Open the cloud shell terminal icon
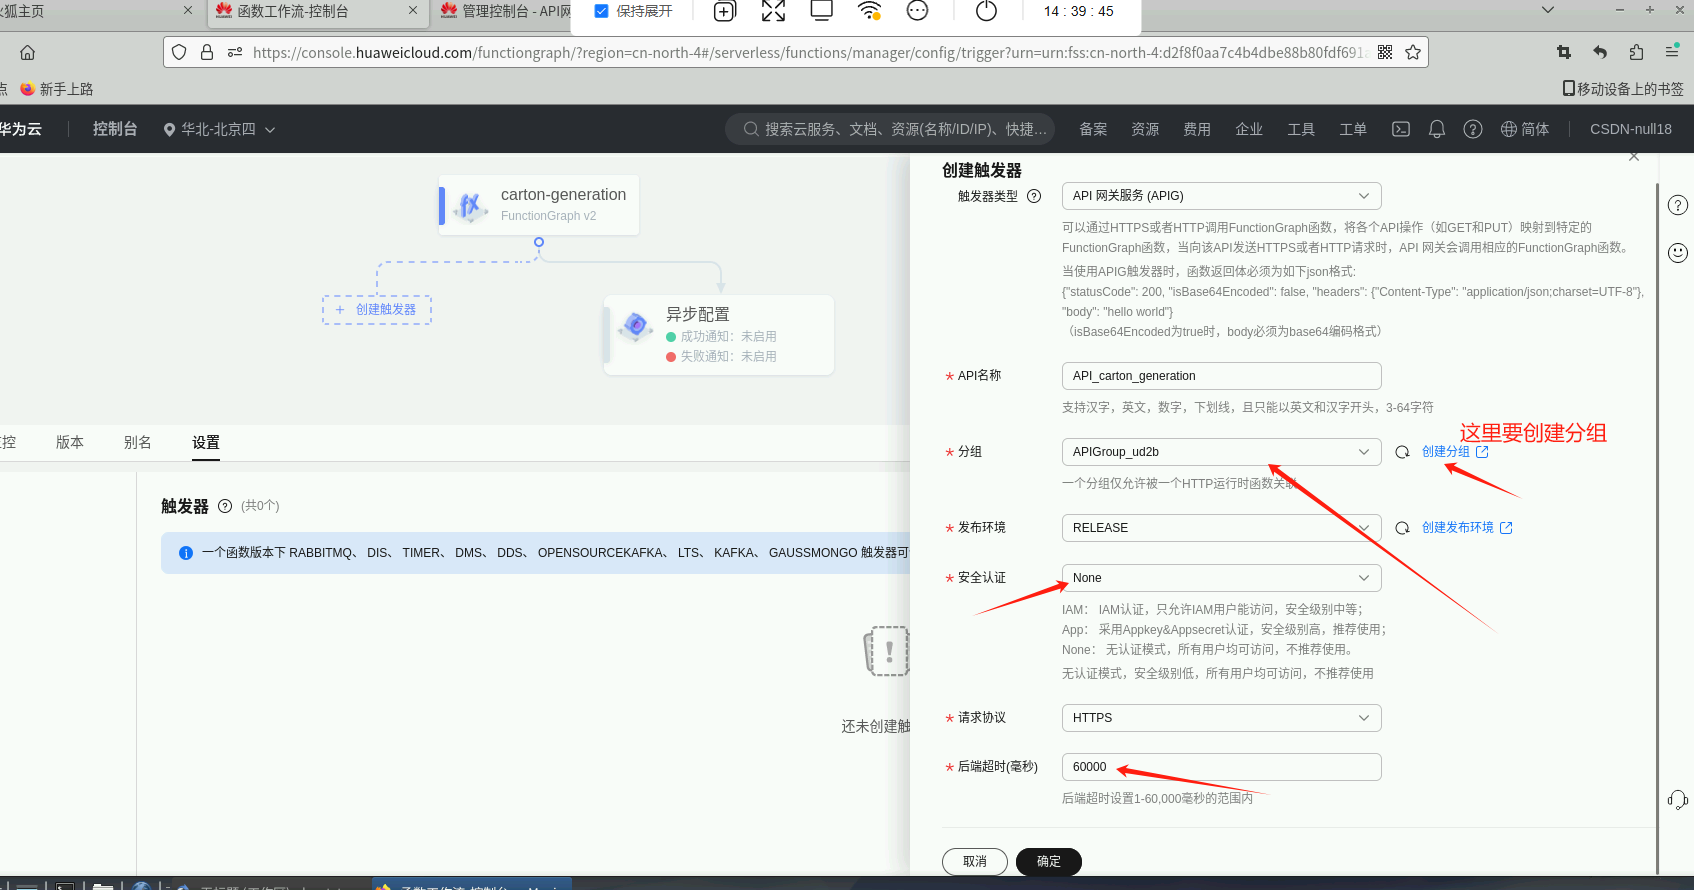 pyautogui.click(x=1401, y=129)
